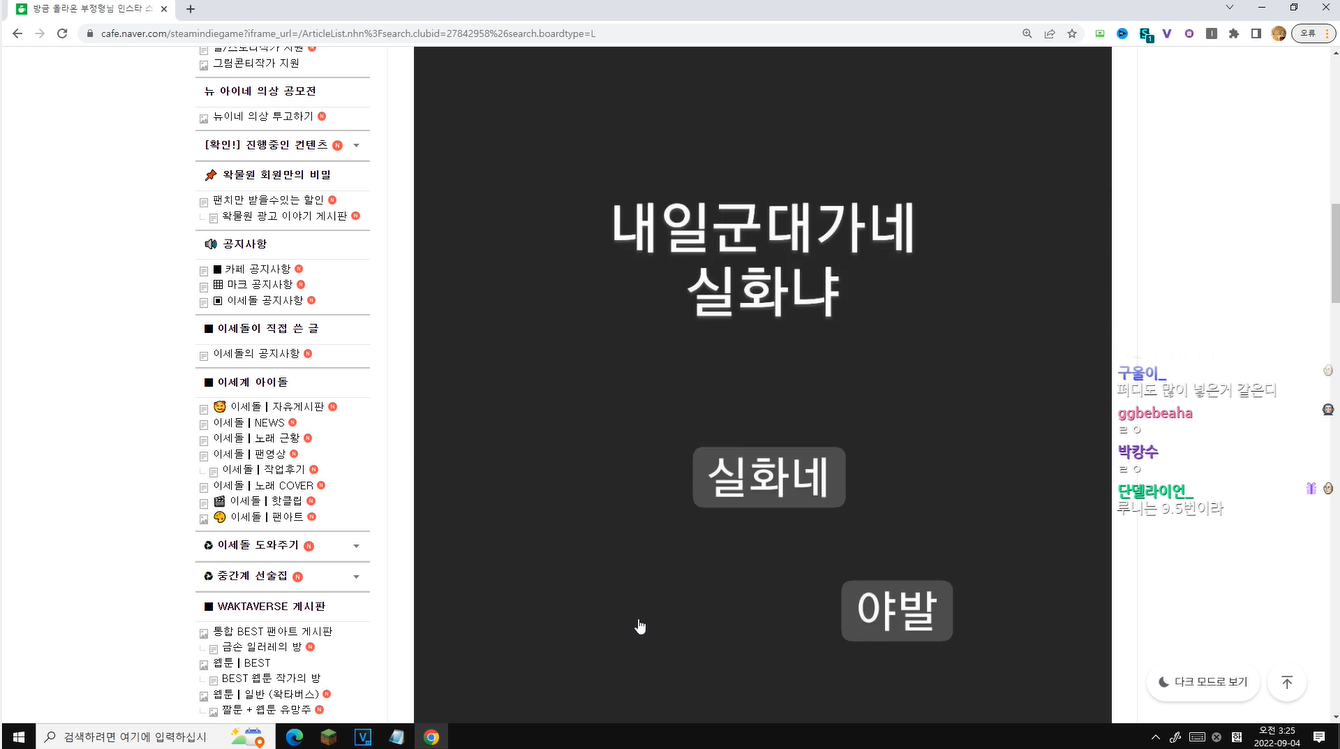Image resolution: width=1340 pixels, height=749 pixels.
Task: Click the purple circle extension icon
Action: 1189,33
